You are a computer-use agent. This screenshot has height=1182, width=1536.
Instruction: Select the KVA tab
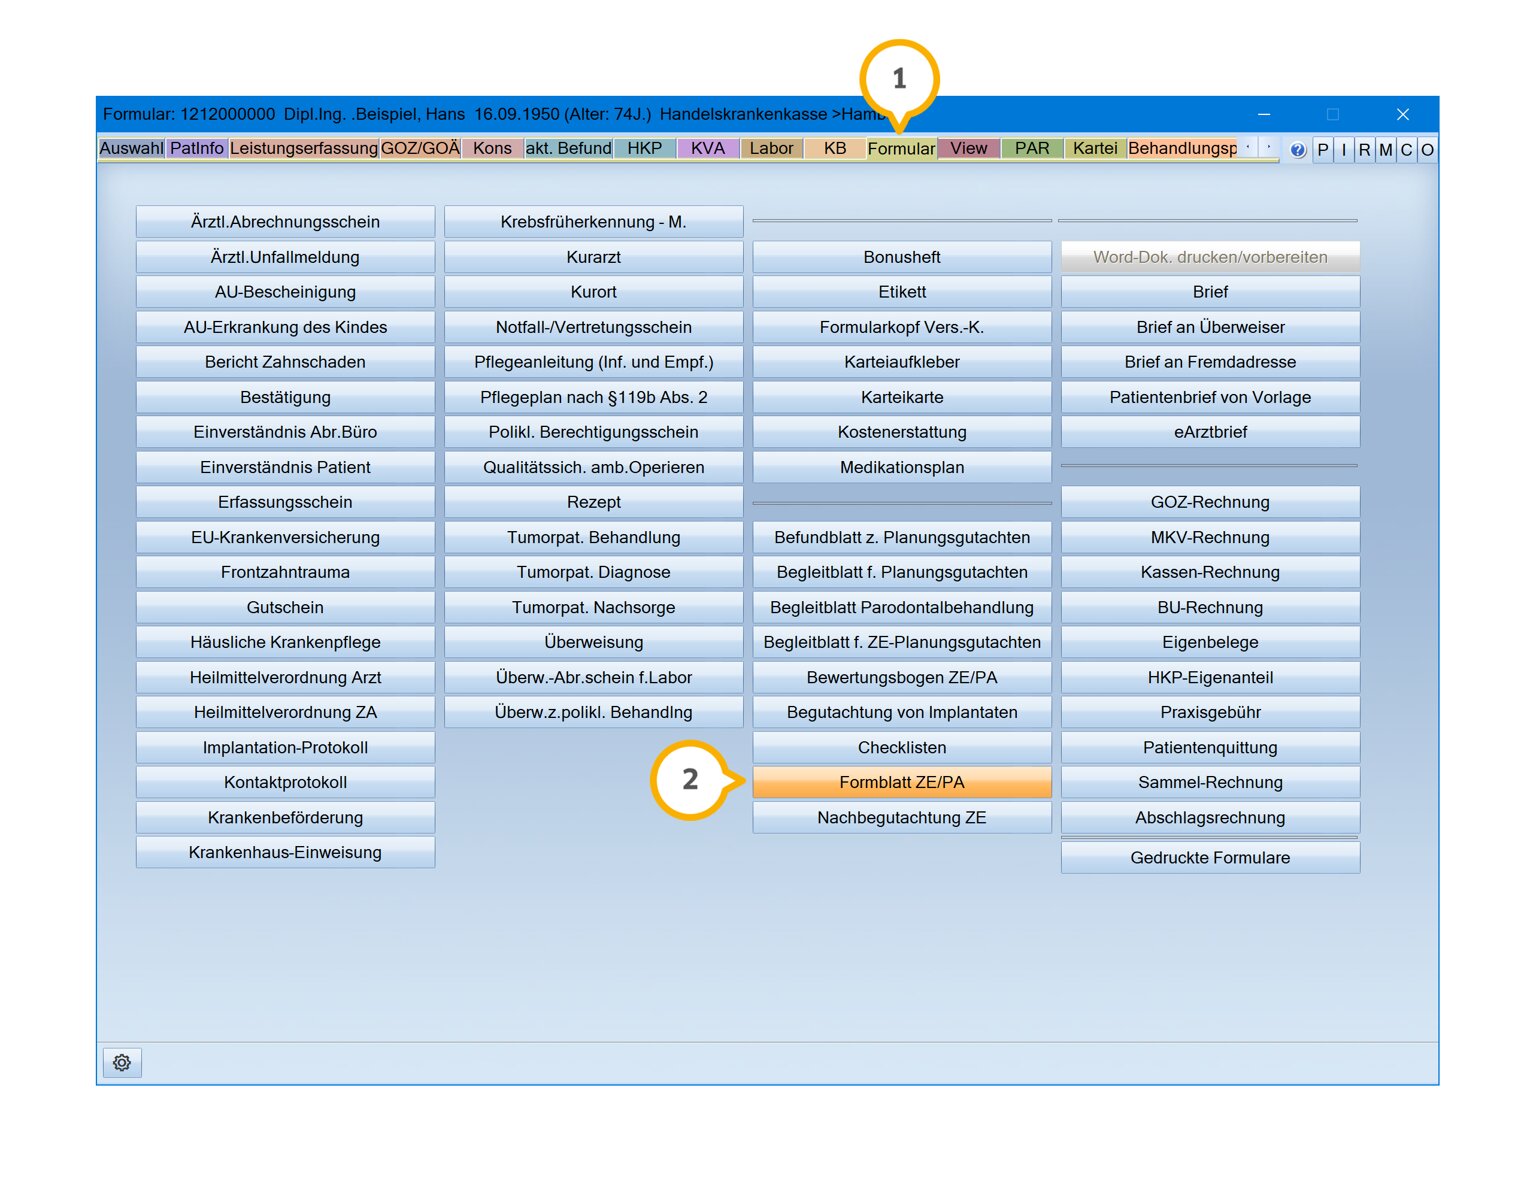(x=708, y=148)
